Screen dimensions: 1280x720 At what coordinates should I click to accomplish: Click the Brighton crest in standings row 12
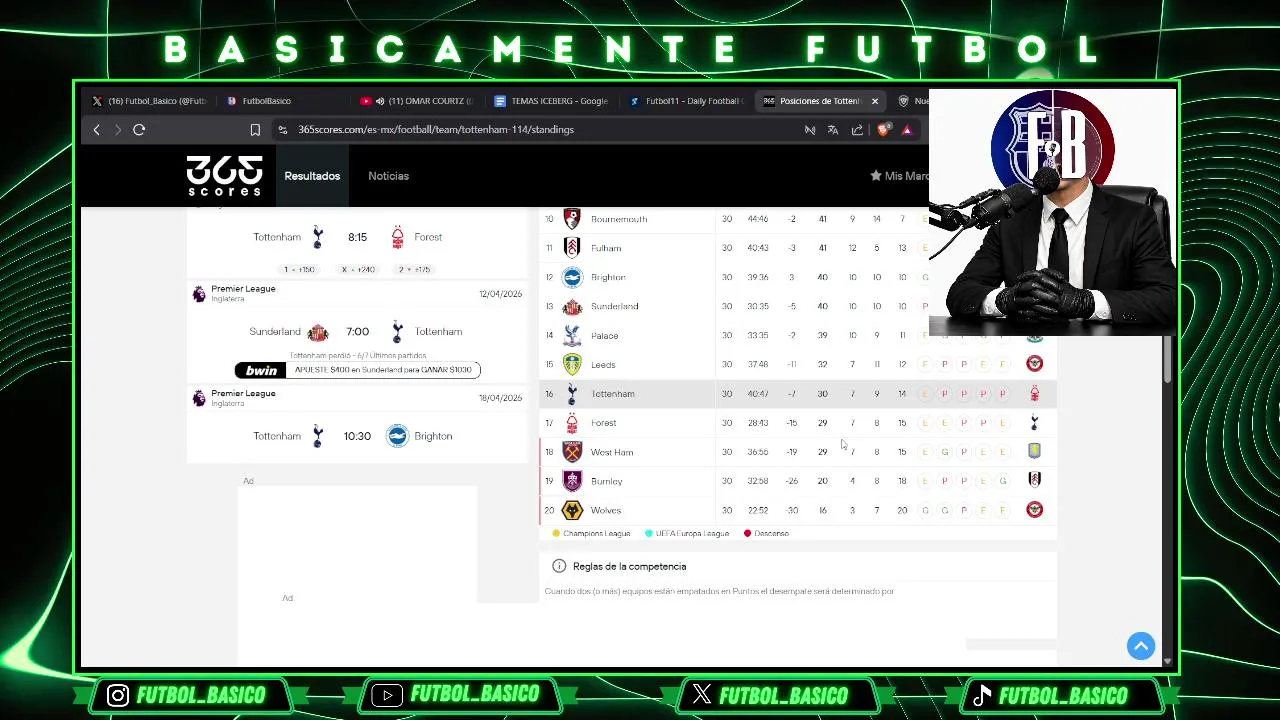point(572,277)
